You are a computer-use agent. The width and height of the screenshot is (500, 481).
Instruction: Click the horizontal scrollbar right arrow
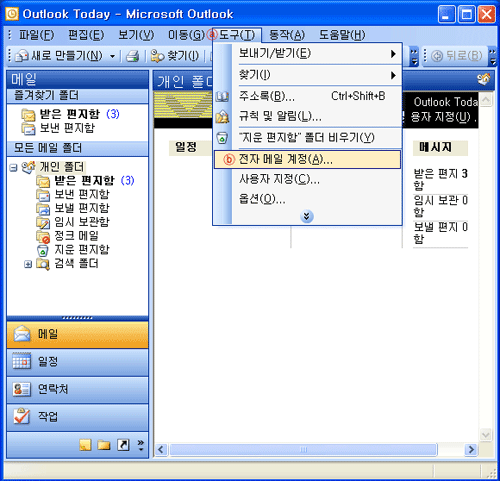click(x=471, y=450)
